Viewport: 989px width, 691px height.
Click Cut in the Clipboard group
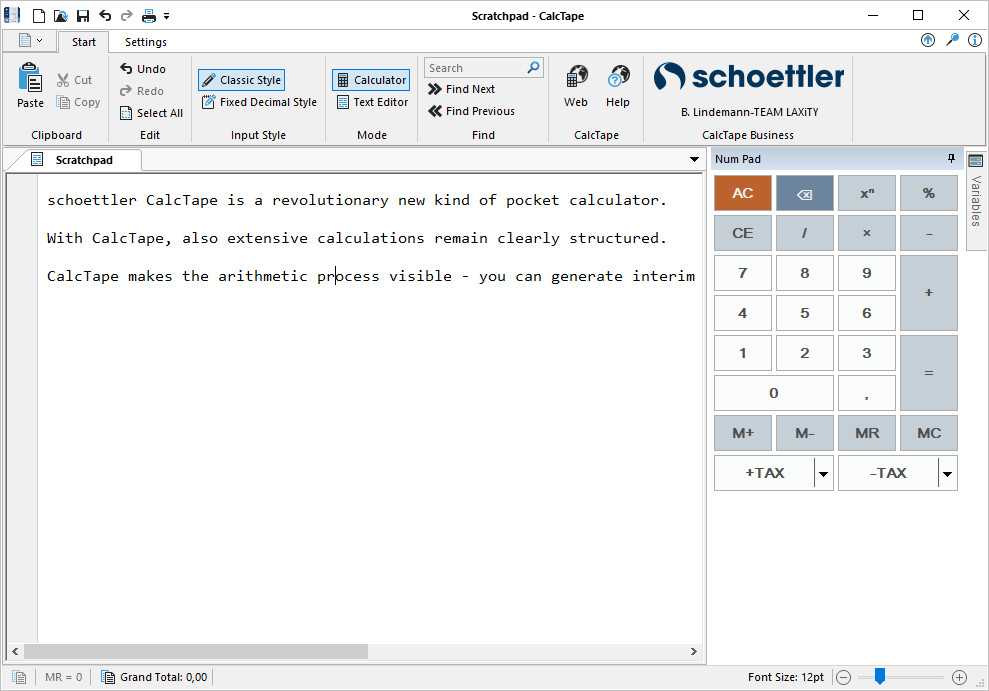(x=74, y=80)
